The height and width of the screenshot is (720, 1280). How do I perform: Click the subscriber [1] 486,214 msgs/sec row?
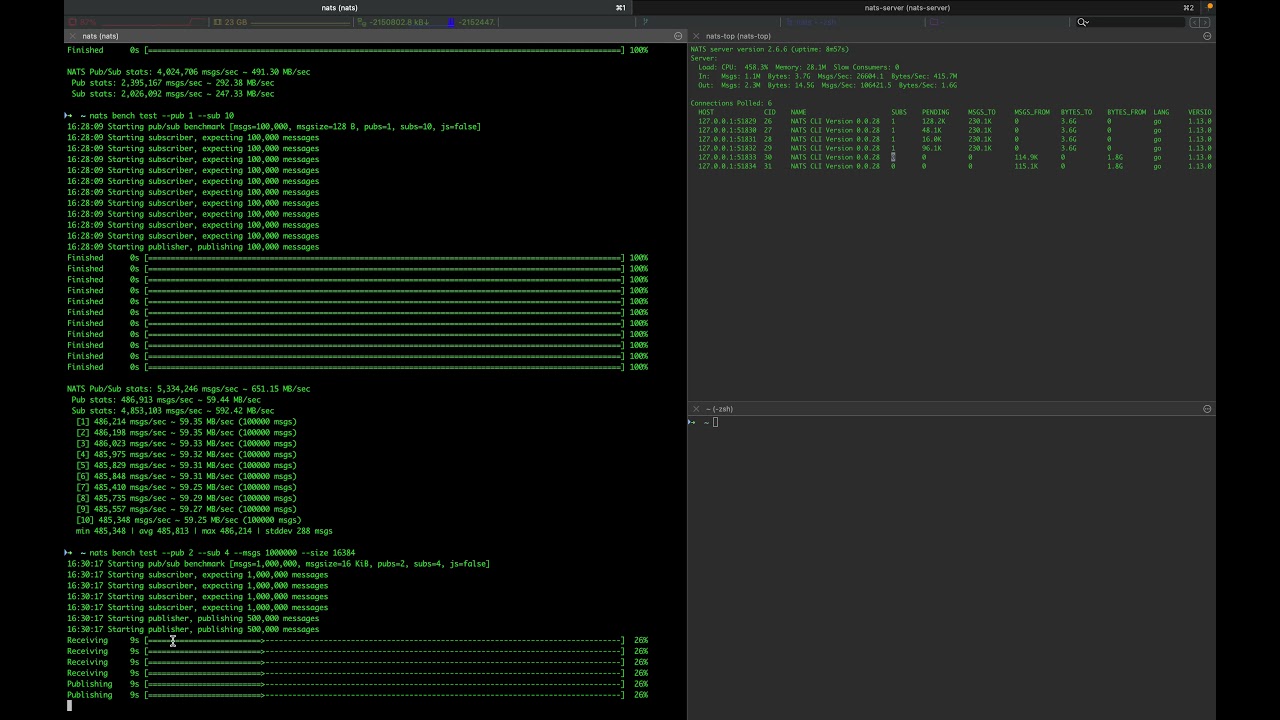[186, 422]
